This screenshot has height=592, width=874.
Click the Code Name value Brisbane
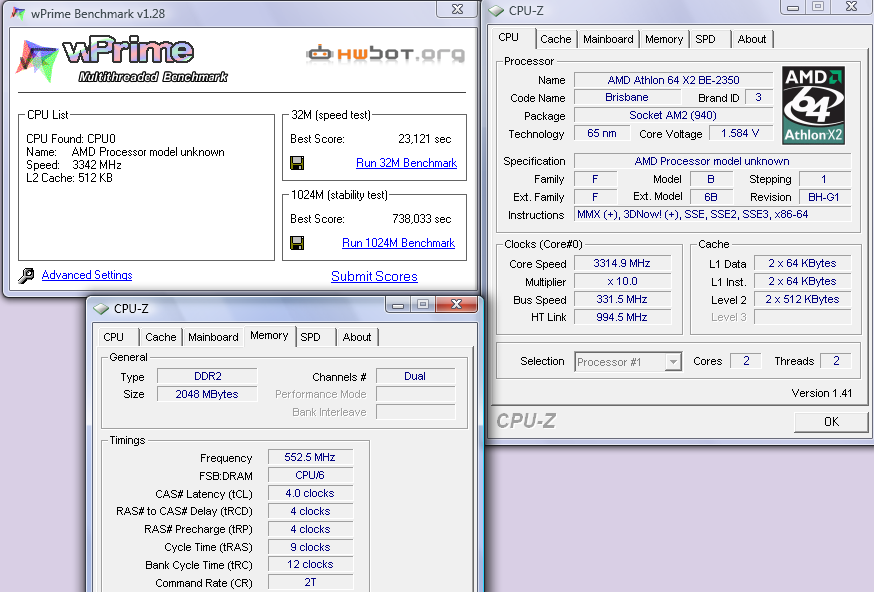click(x=627, y=98)
